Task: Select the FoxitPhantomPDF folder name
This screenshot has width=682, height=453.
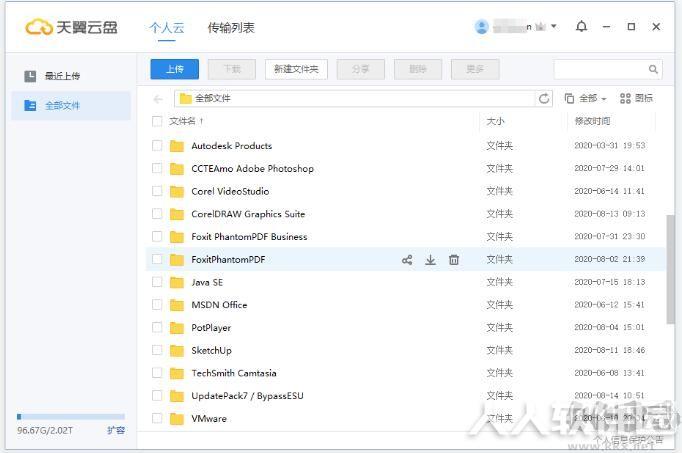Action: pos(228,260)
